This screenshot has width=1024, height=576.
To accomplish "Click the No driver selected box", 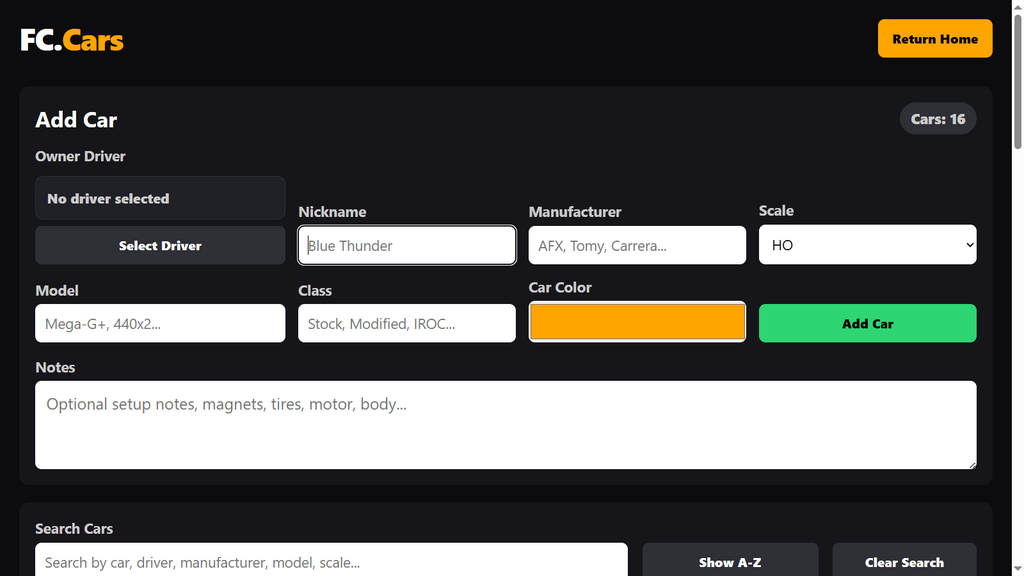I will click(160, 198).
